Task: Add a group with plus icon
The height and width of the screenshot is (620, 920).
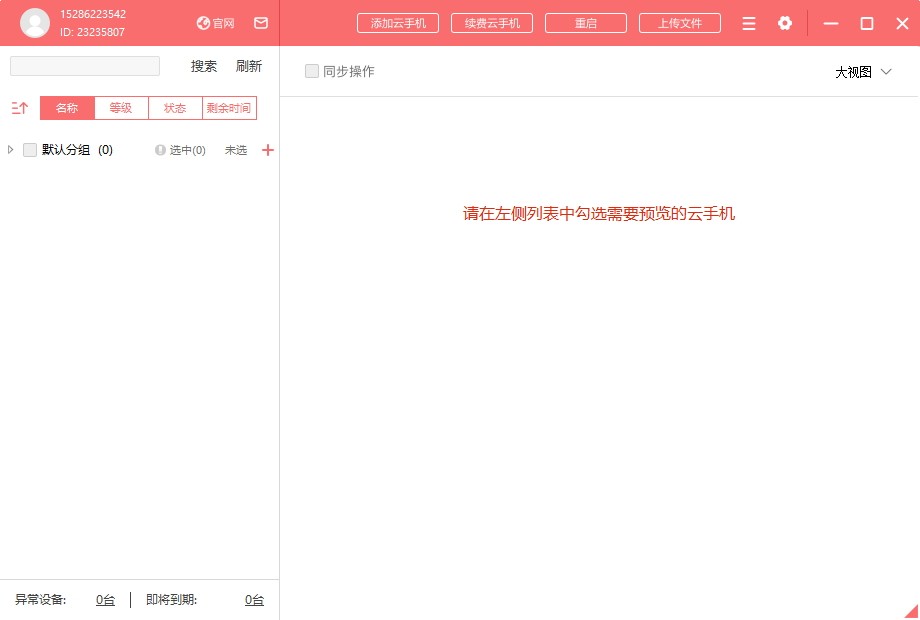Action: [268, 150]
